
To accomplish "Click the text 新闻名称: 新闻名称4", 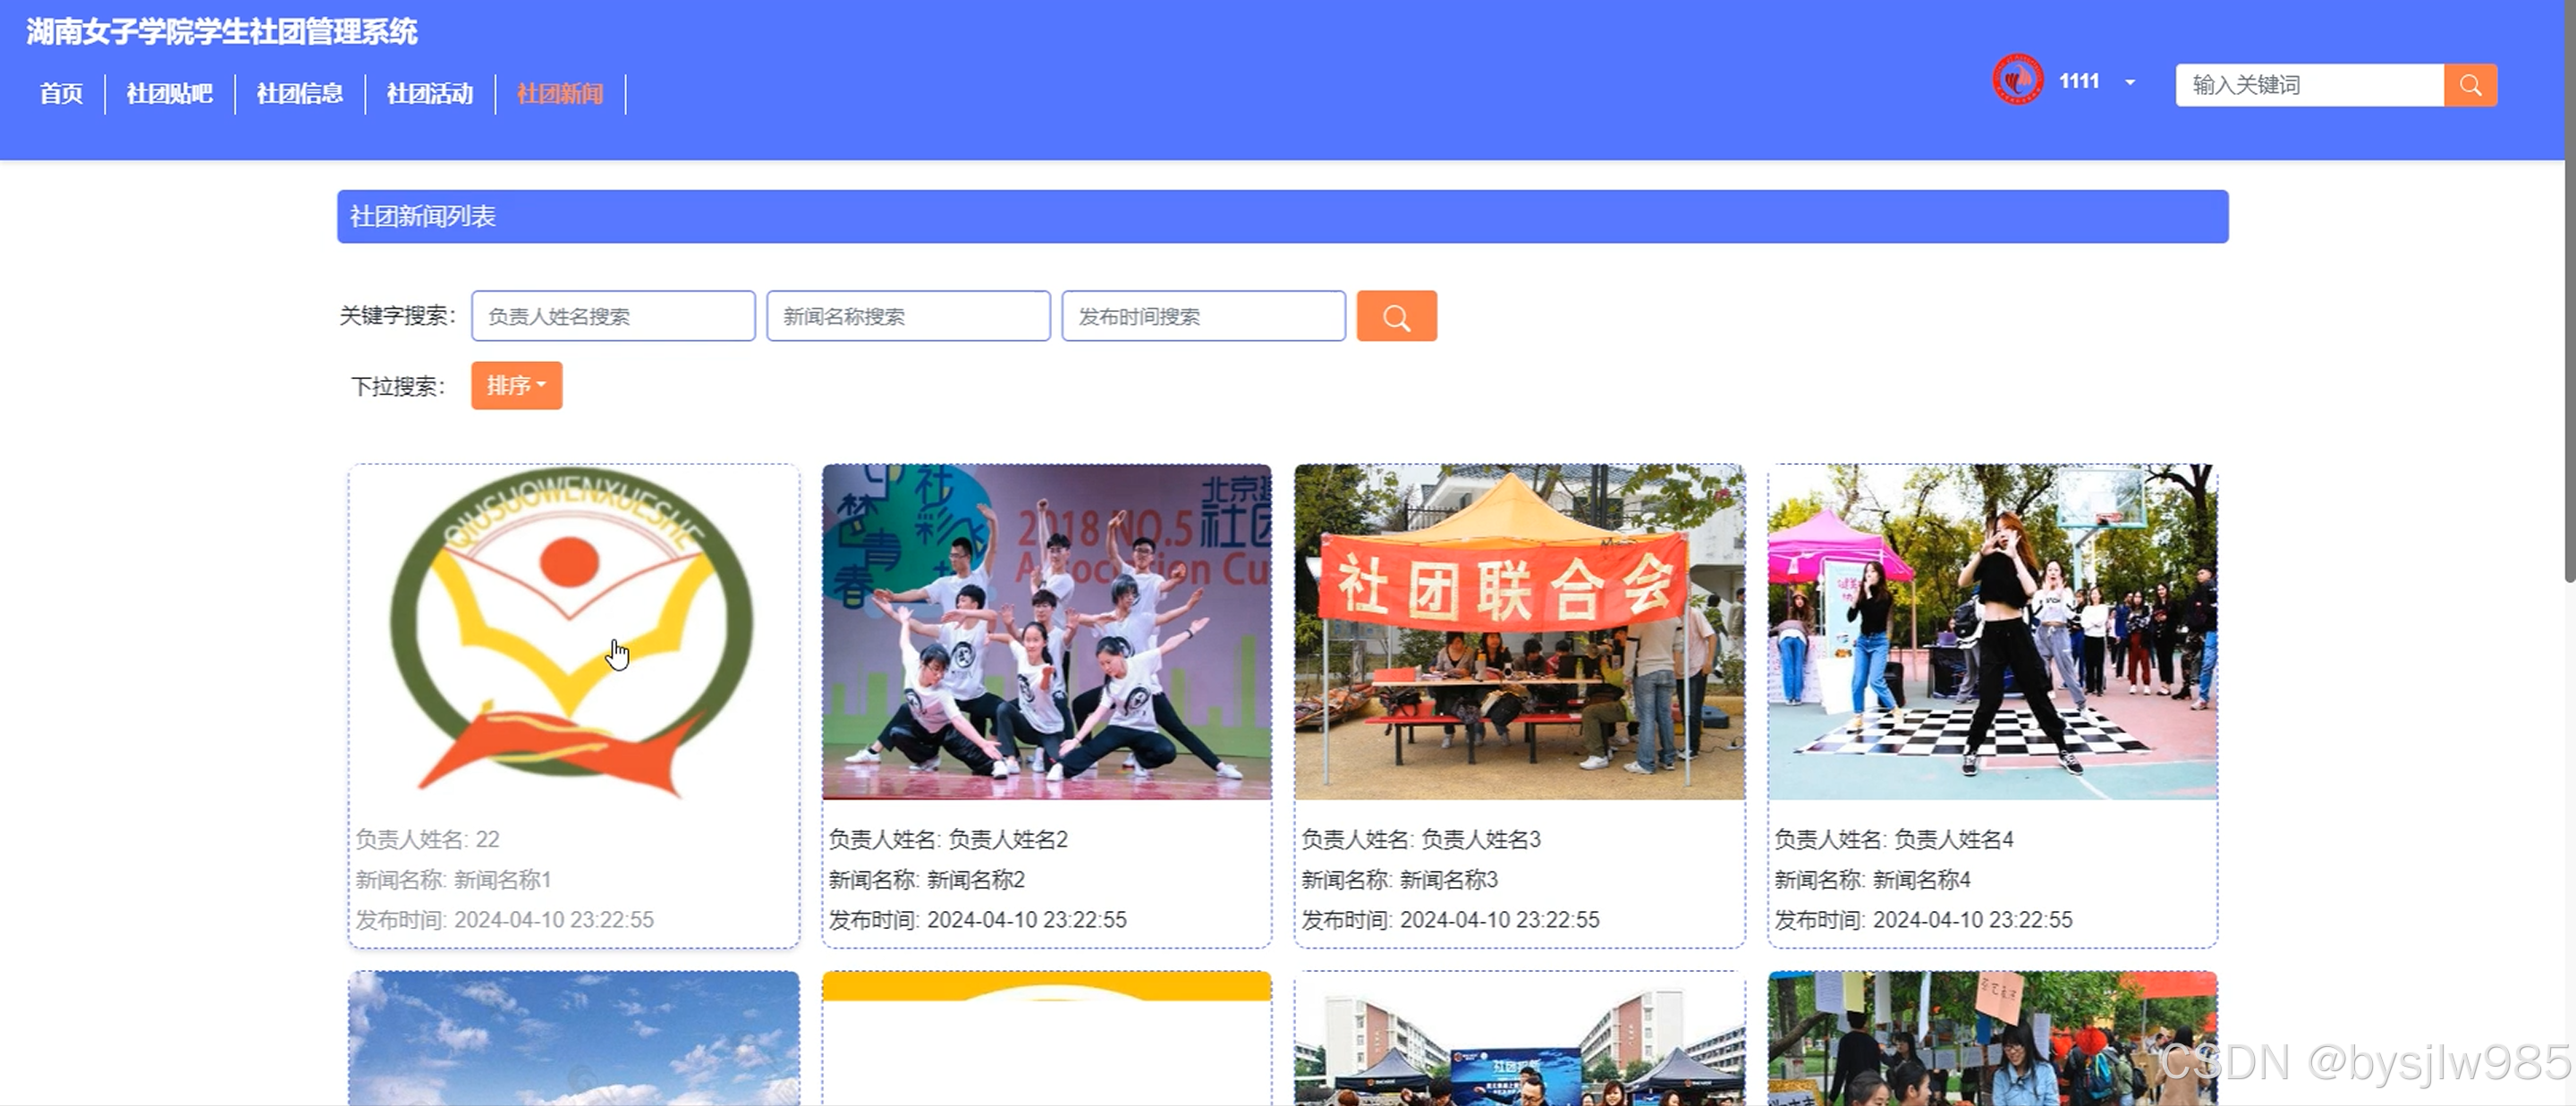I will (x=1872, y=879).
